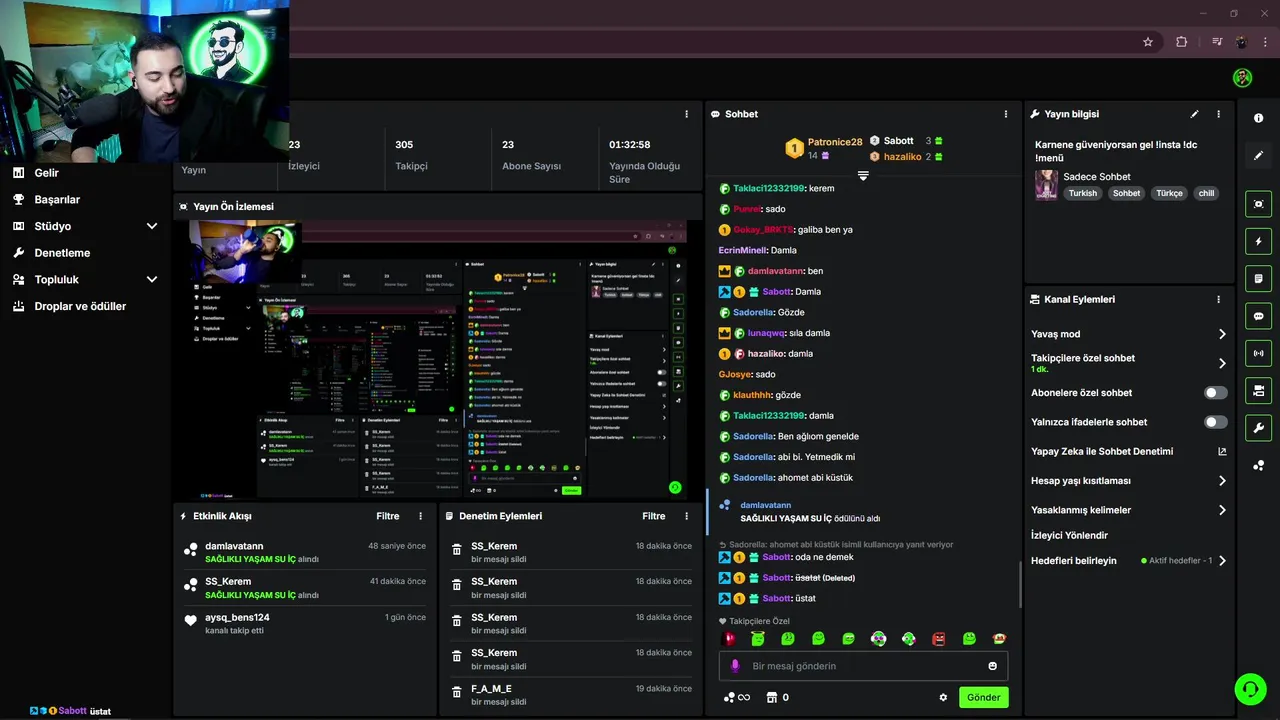Open Droplar ve ödüller in sidebar
The height and width of the screenshot is (720, 1280).
point(80,306)
